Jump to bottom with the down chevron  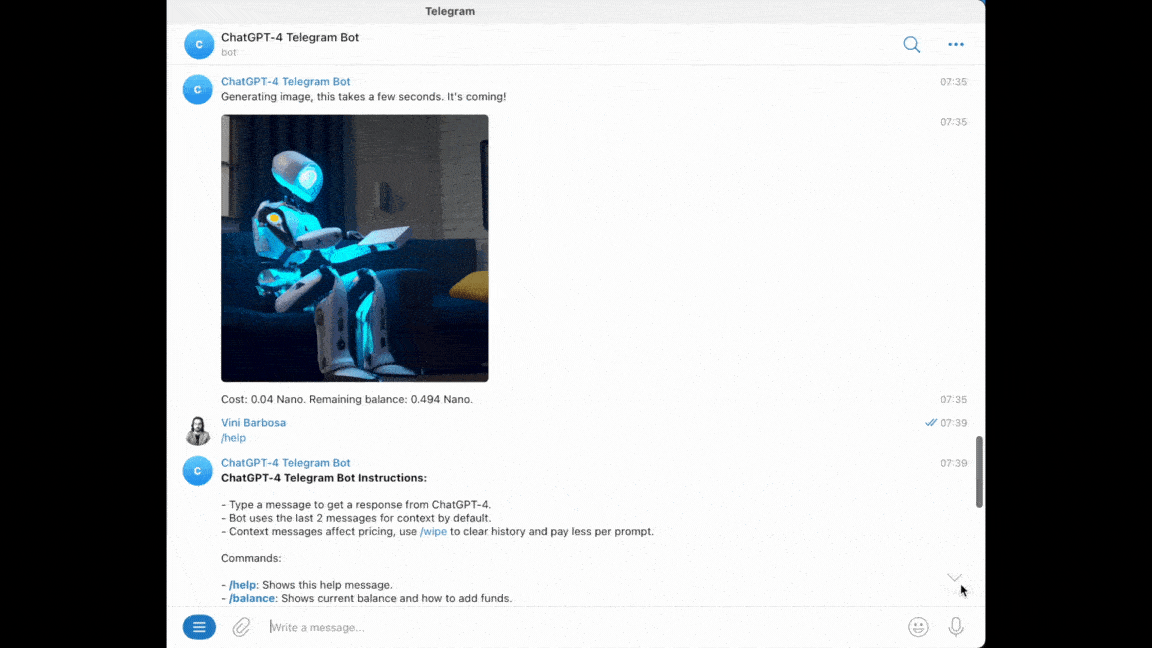[x=954, y=577]
